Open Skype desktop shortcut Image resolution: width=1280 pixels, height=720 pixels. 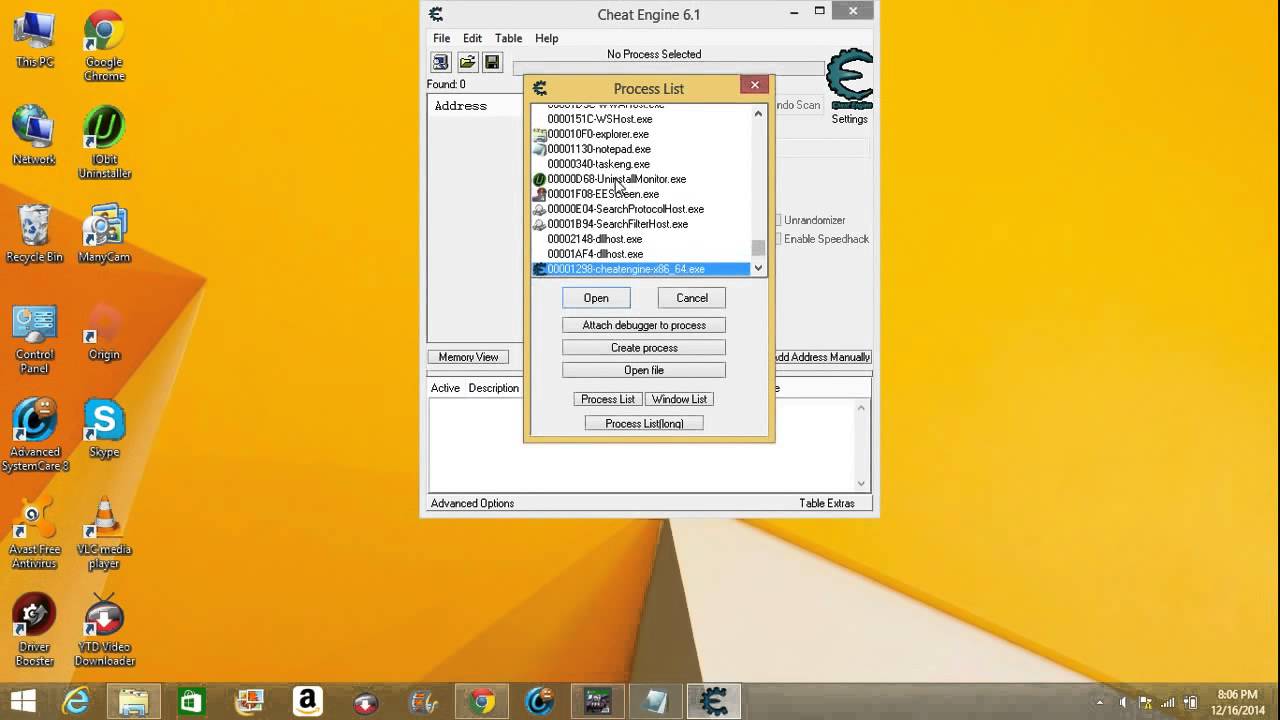coord(104,429)
